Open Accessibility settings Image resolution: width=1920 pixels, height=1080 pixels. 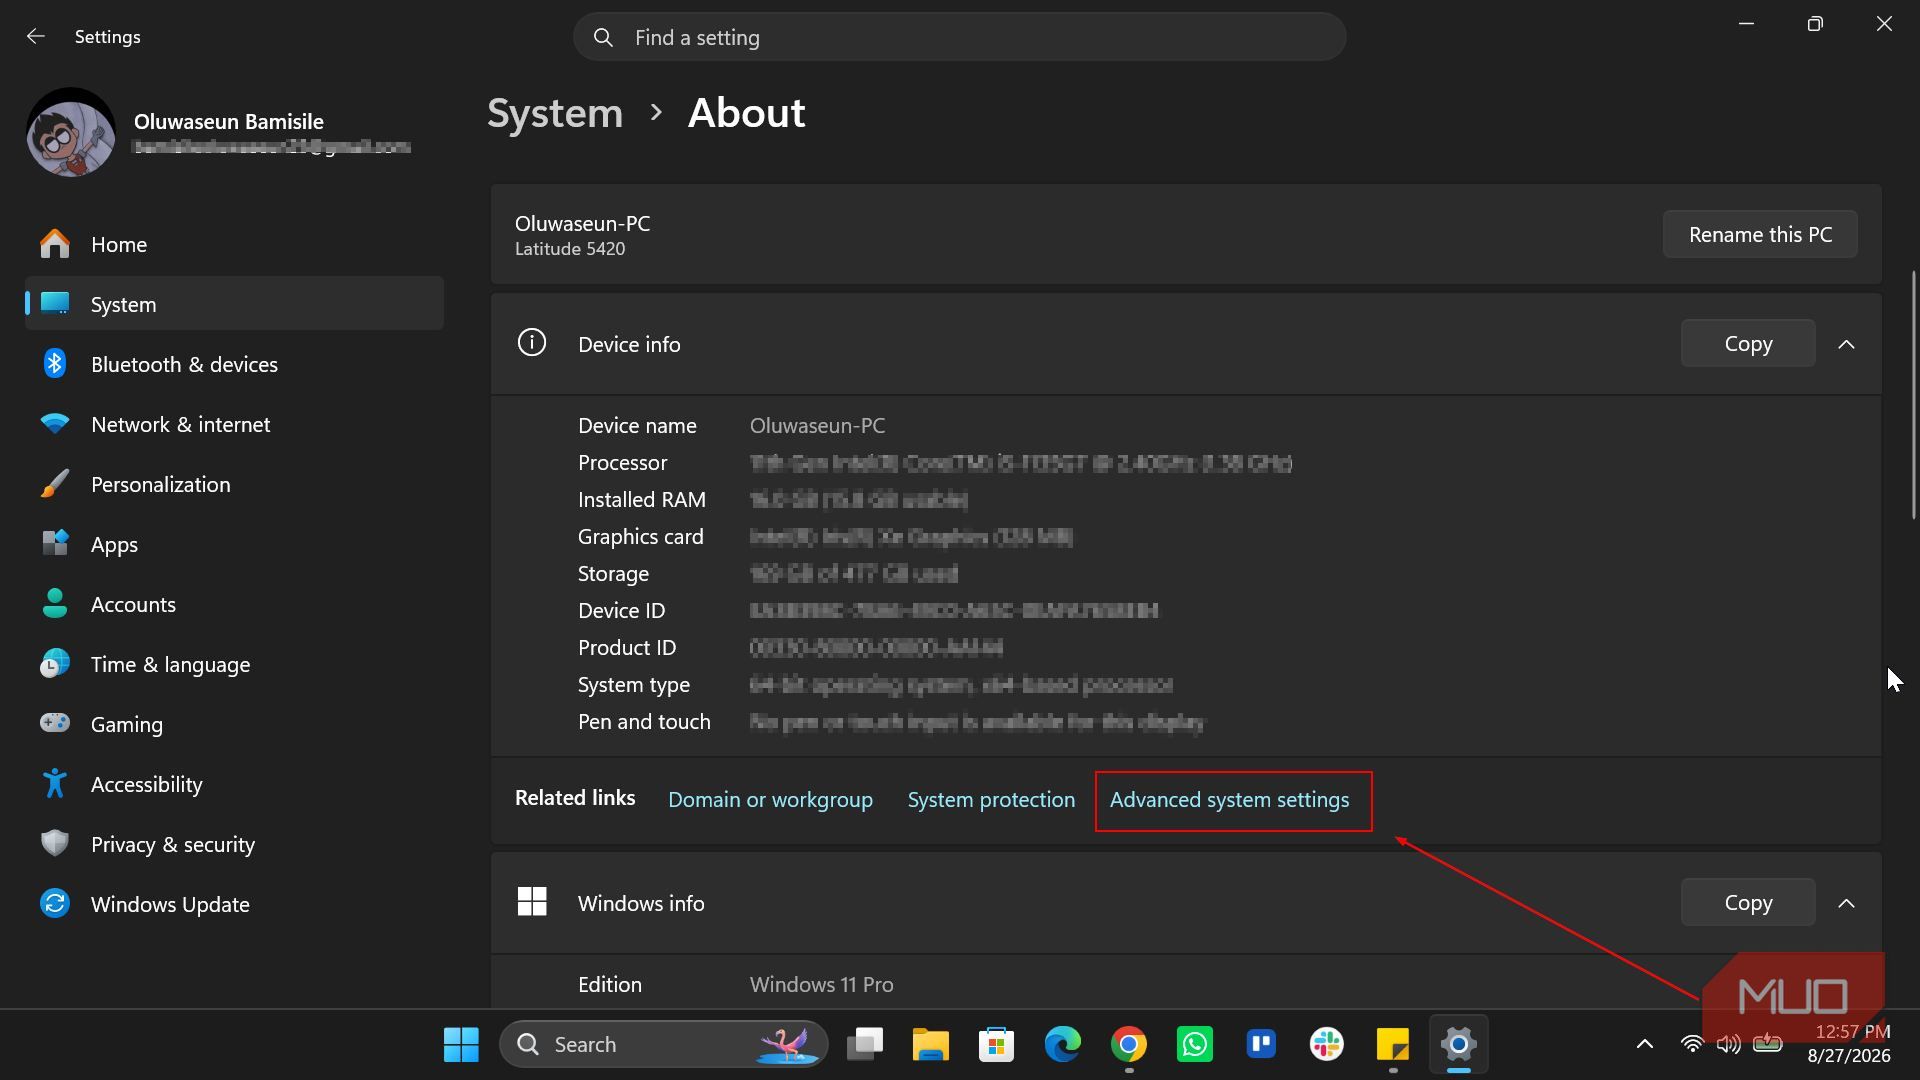[235, 784]
